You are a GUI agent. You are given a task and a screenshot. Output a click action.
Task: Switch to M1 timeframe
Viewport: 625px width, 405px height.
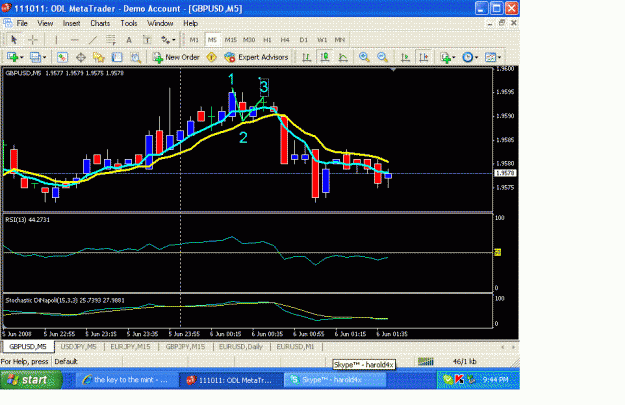[x=194, y=39]
